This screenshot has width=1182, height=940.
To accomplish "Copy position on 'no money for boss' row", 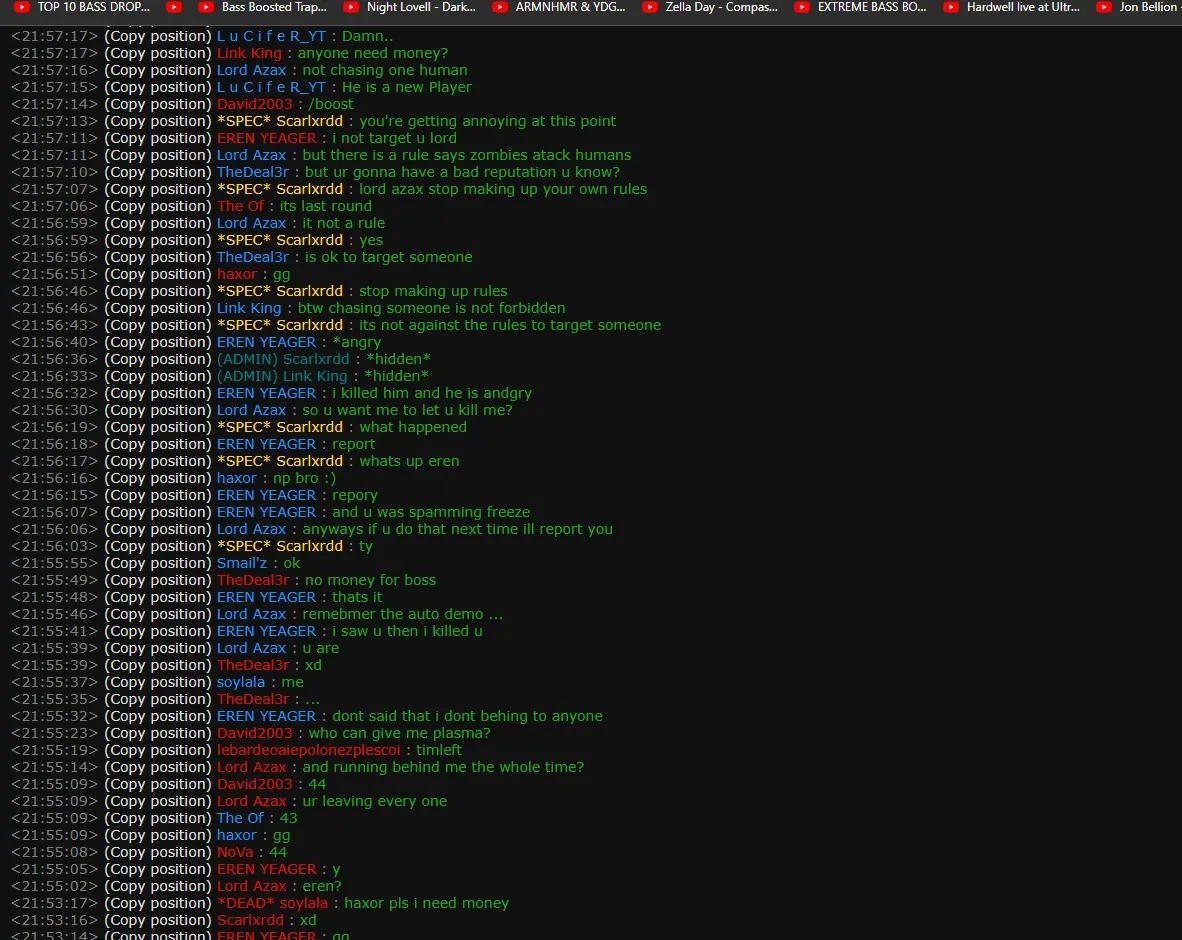I will pyautogui.click(x=158, y=580).
